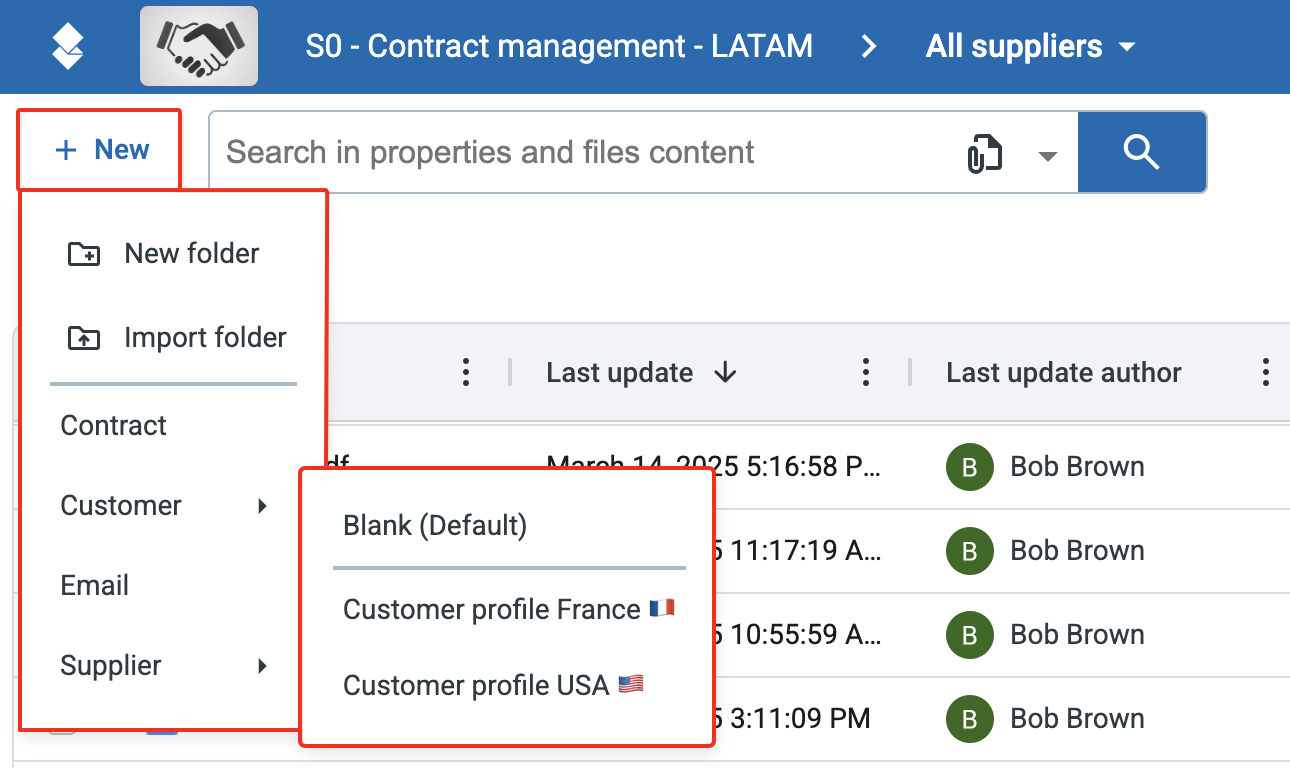Select the New folder icon

click(x=85, y=253)
